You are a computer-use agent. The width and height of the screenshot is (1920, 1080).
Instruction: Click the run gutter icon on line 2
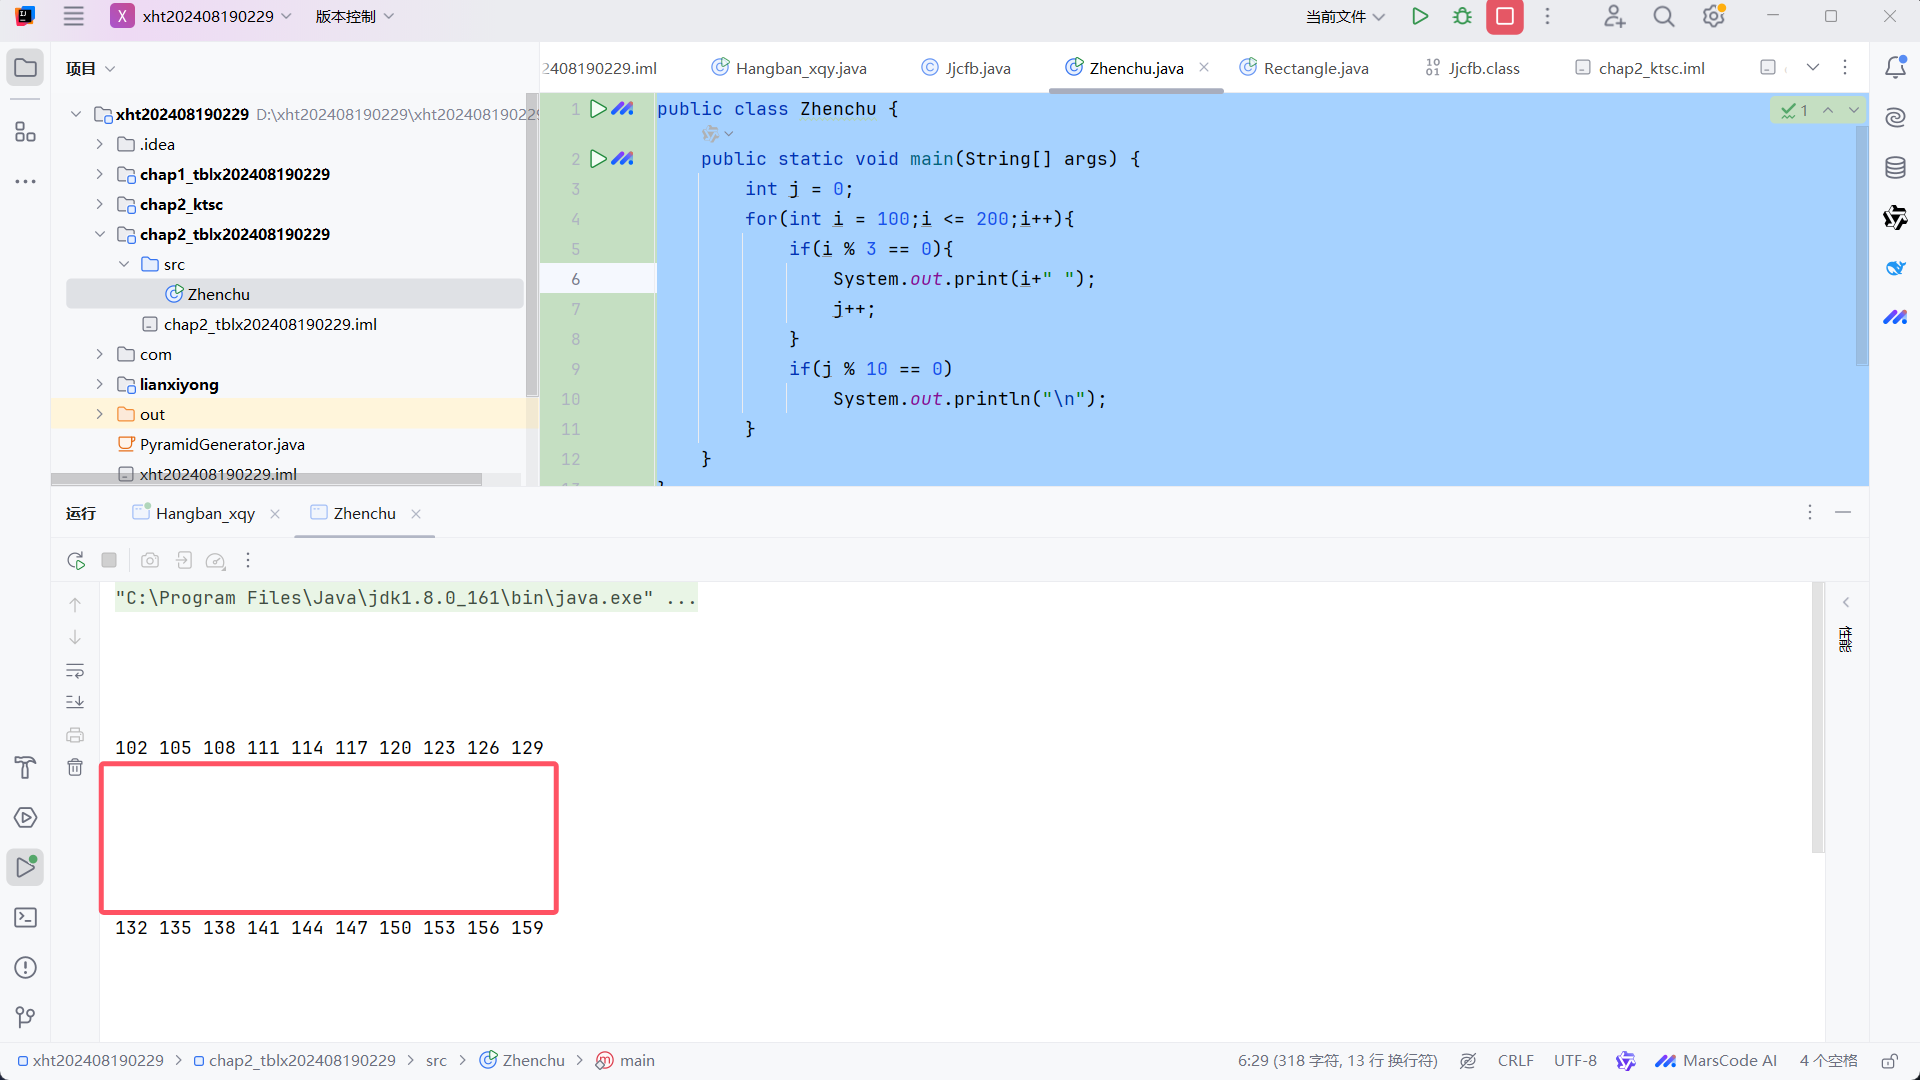pos(598,158)
